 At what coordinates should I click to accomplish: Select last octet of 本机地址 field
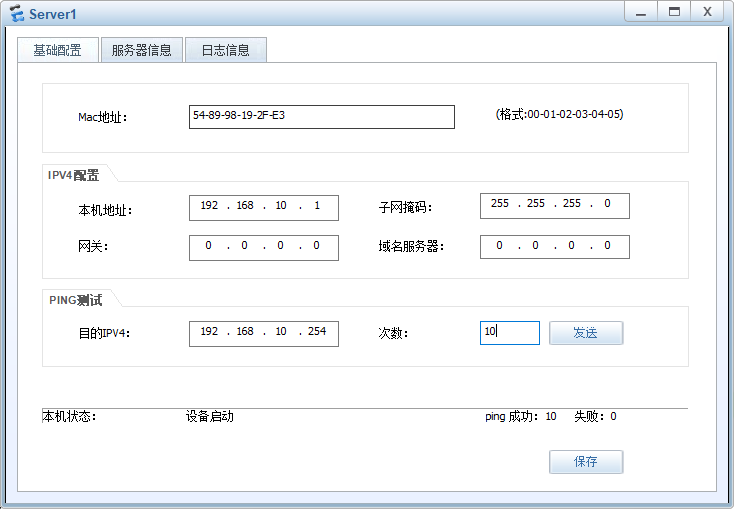317,206
